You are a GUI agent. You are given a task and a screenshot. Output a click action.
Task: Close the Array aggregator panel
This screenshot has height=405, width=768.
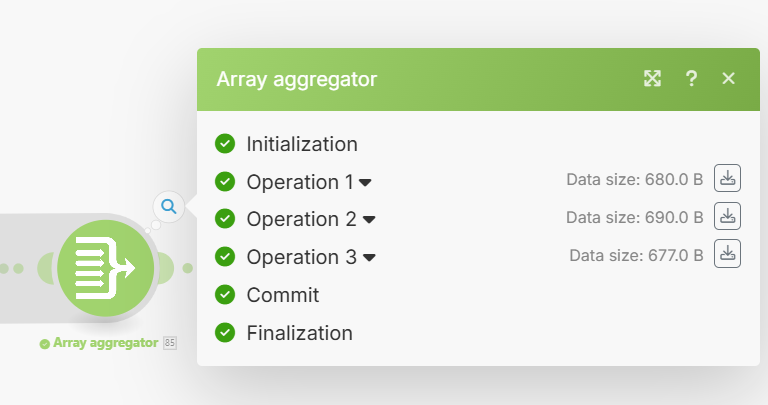[x=728, y=79]
